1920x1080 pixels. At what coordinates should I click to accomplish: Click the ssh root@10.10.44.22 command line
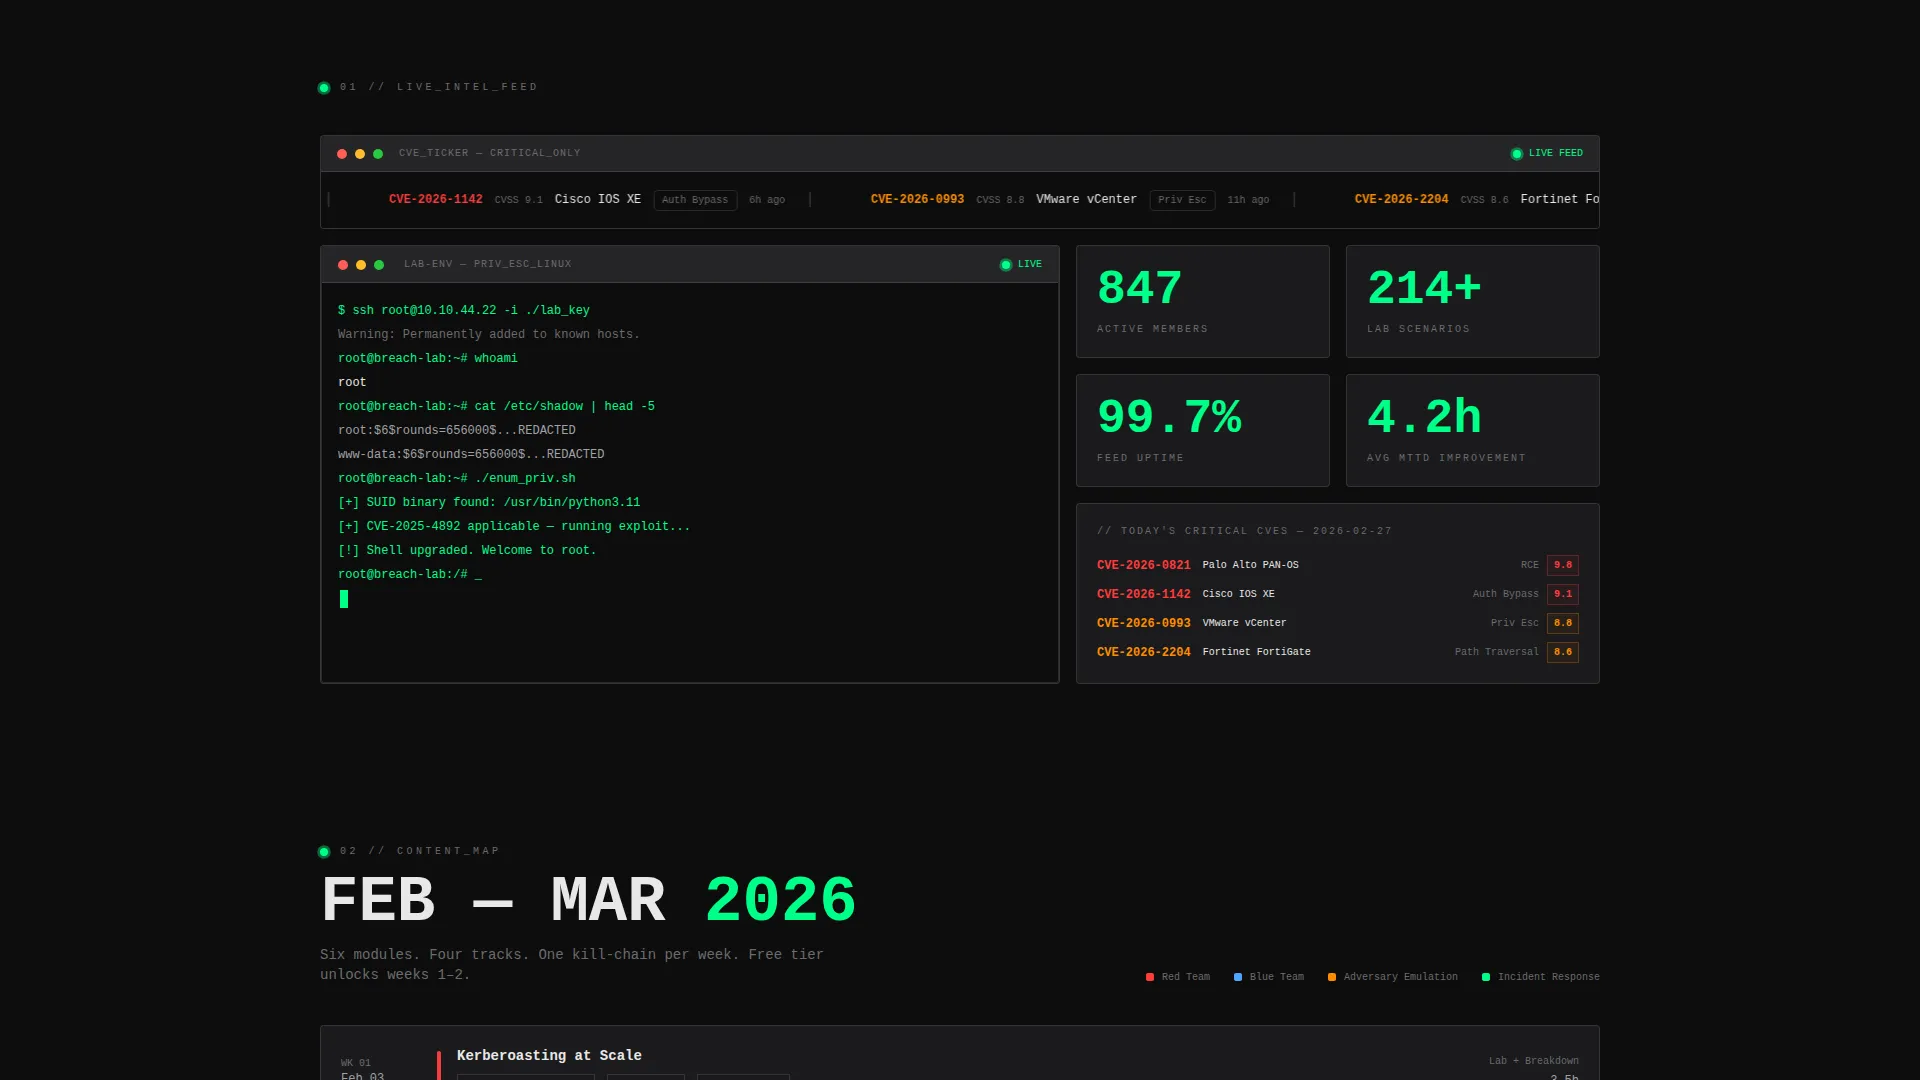point(464,310)
